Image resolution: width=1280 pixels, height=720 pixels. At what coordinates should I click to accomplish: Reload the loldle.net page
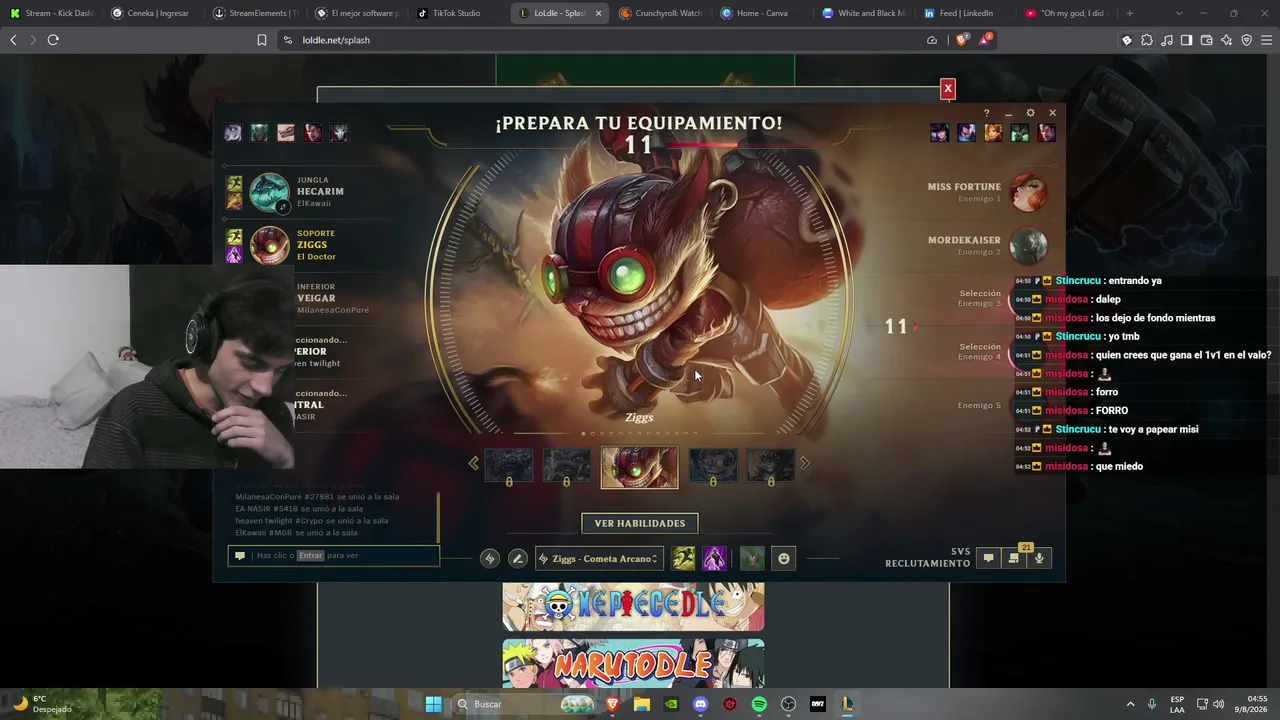tap(53, 40)
